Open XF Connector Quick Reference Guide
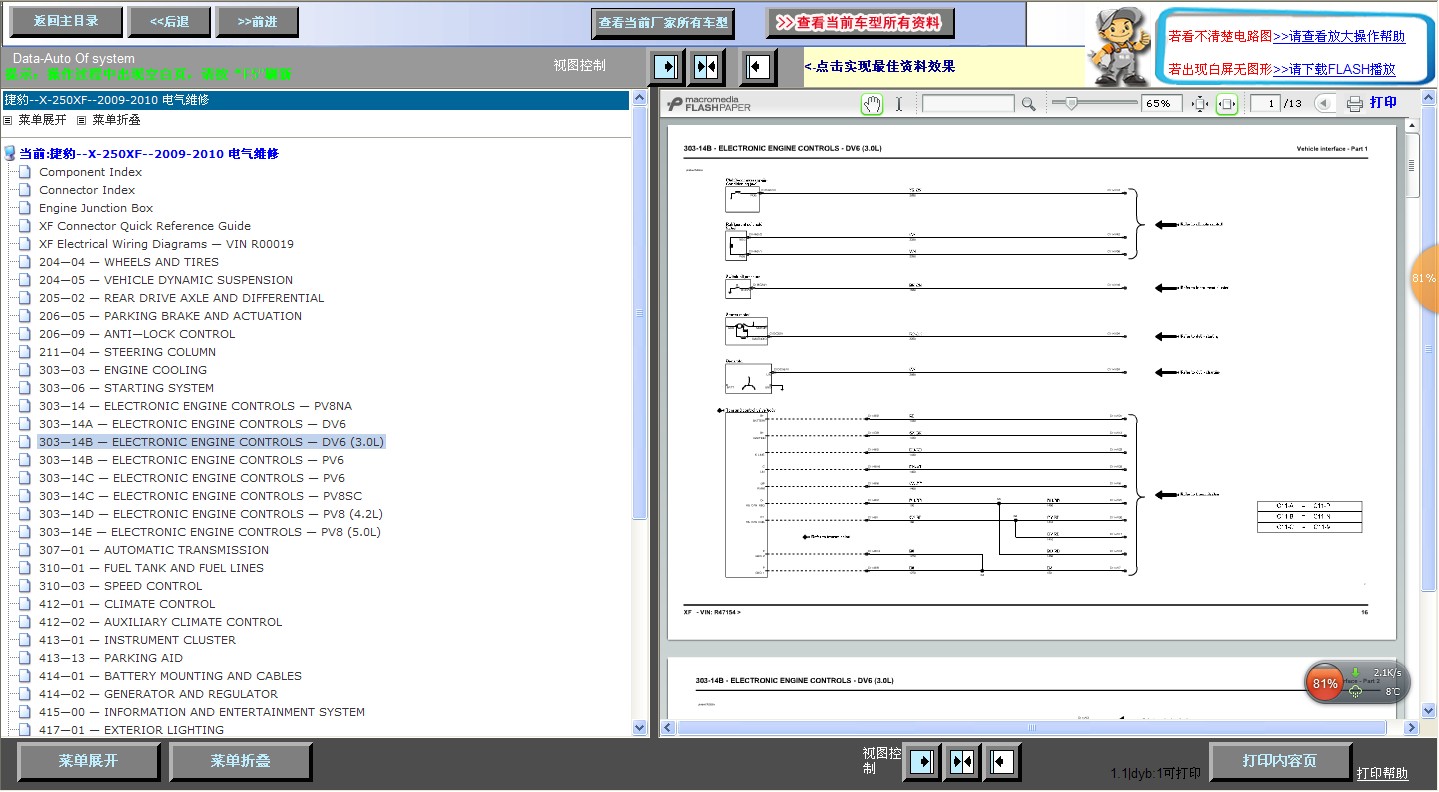Screen dimensions: 1439x792 (145, 226)
